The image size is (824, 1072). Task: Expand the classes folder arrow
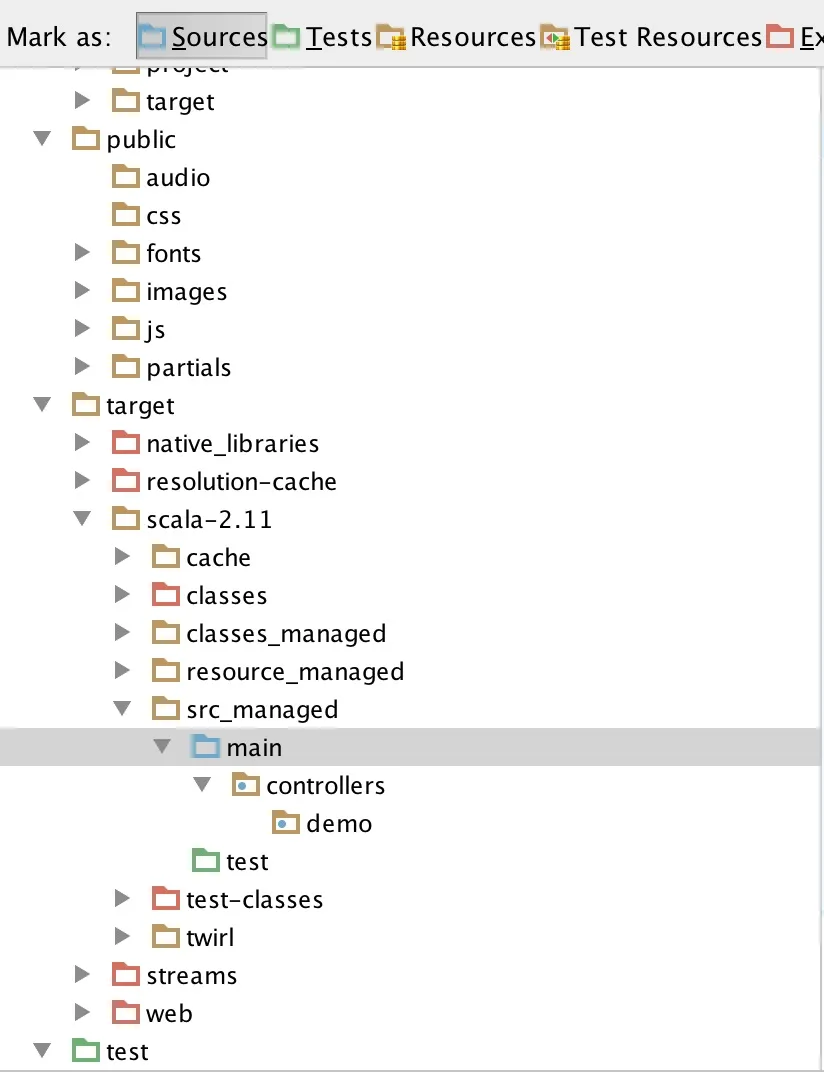tap(122, 595)
